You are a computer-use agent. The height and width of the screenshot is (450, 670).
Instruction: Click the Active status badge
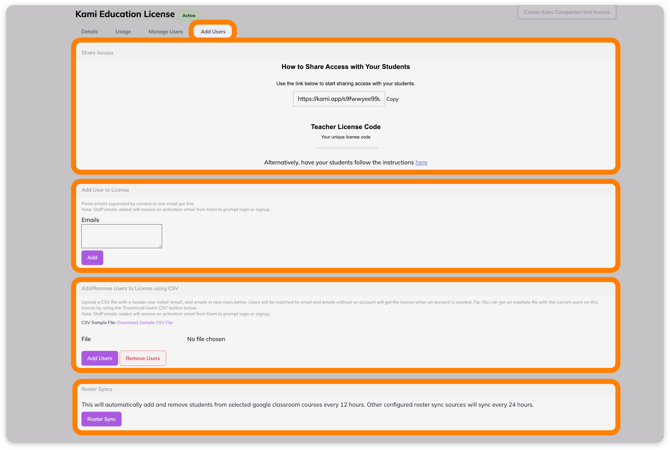(x=188, y=15)
